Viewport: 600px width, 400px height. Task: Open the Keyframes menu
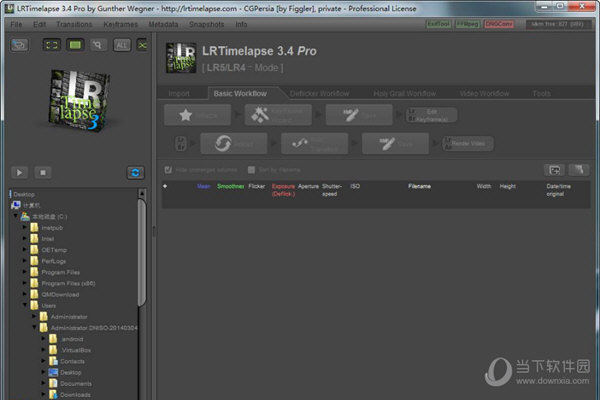coord(121,24)
